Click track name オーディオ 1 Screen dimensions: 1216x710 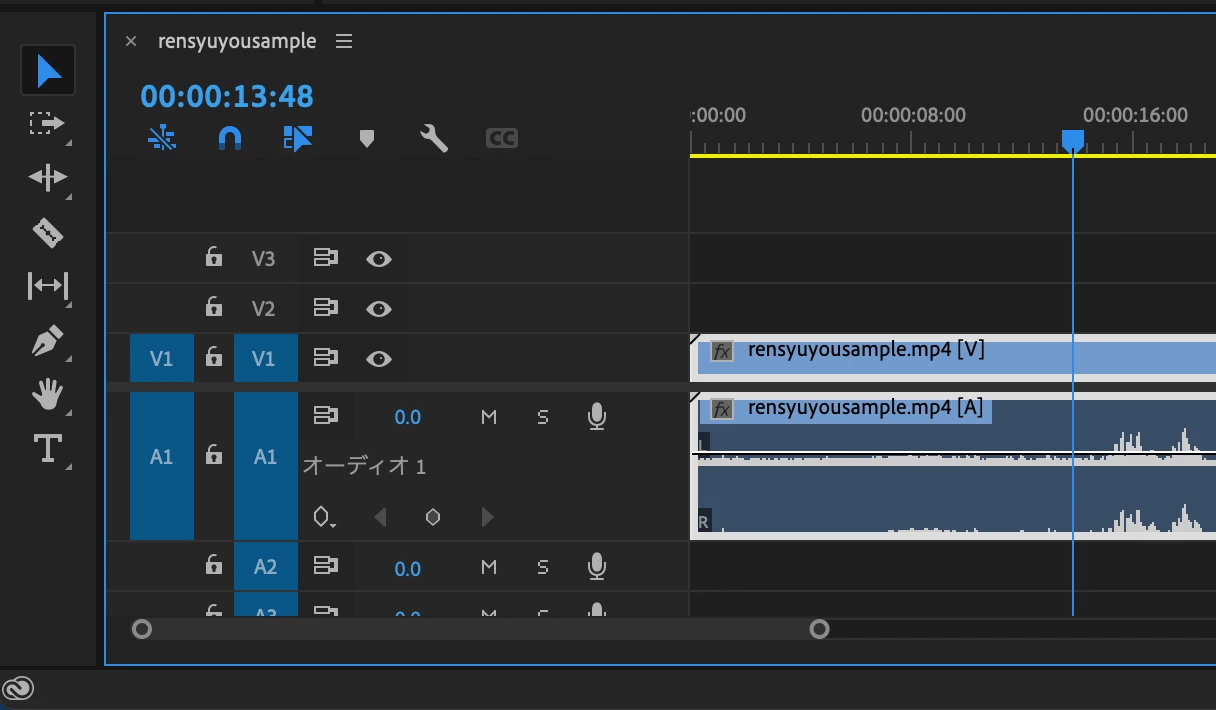pyautogui.click(x=364, y=466)
